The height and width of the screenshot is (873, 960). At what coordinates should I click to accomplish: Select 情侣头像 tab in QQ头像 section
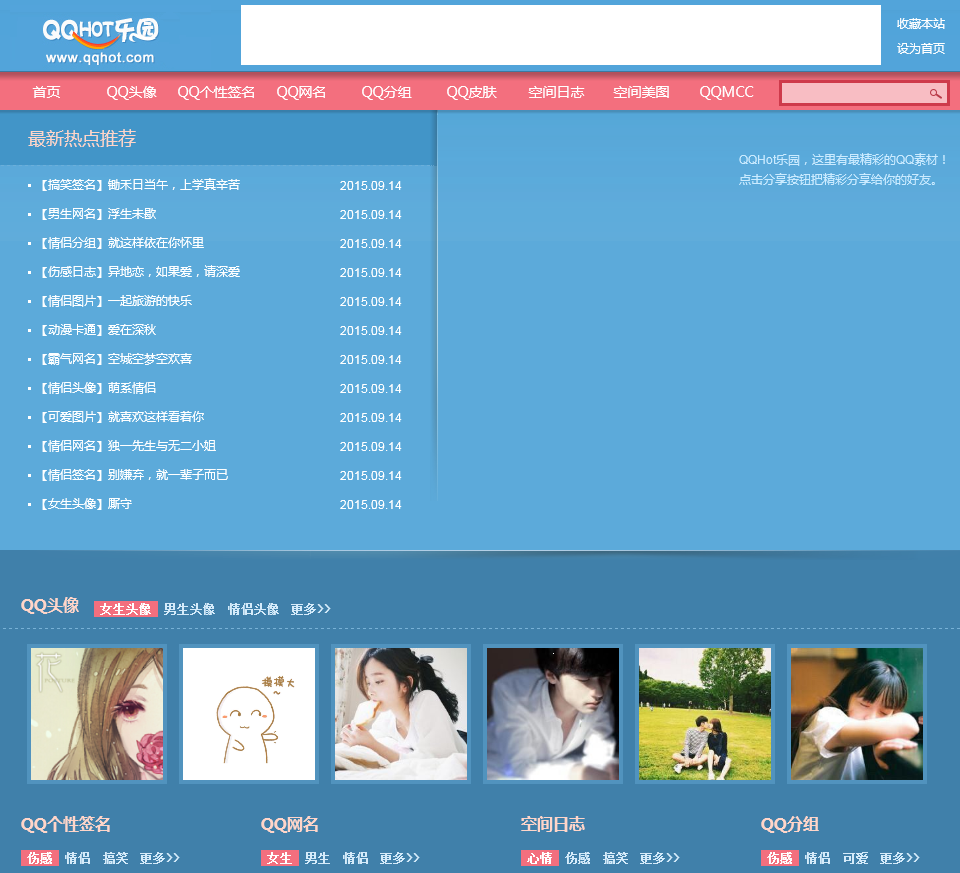tap(253, 609)
